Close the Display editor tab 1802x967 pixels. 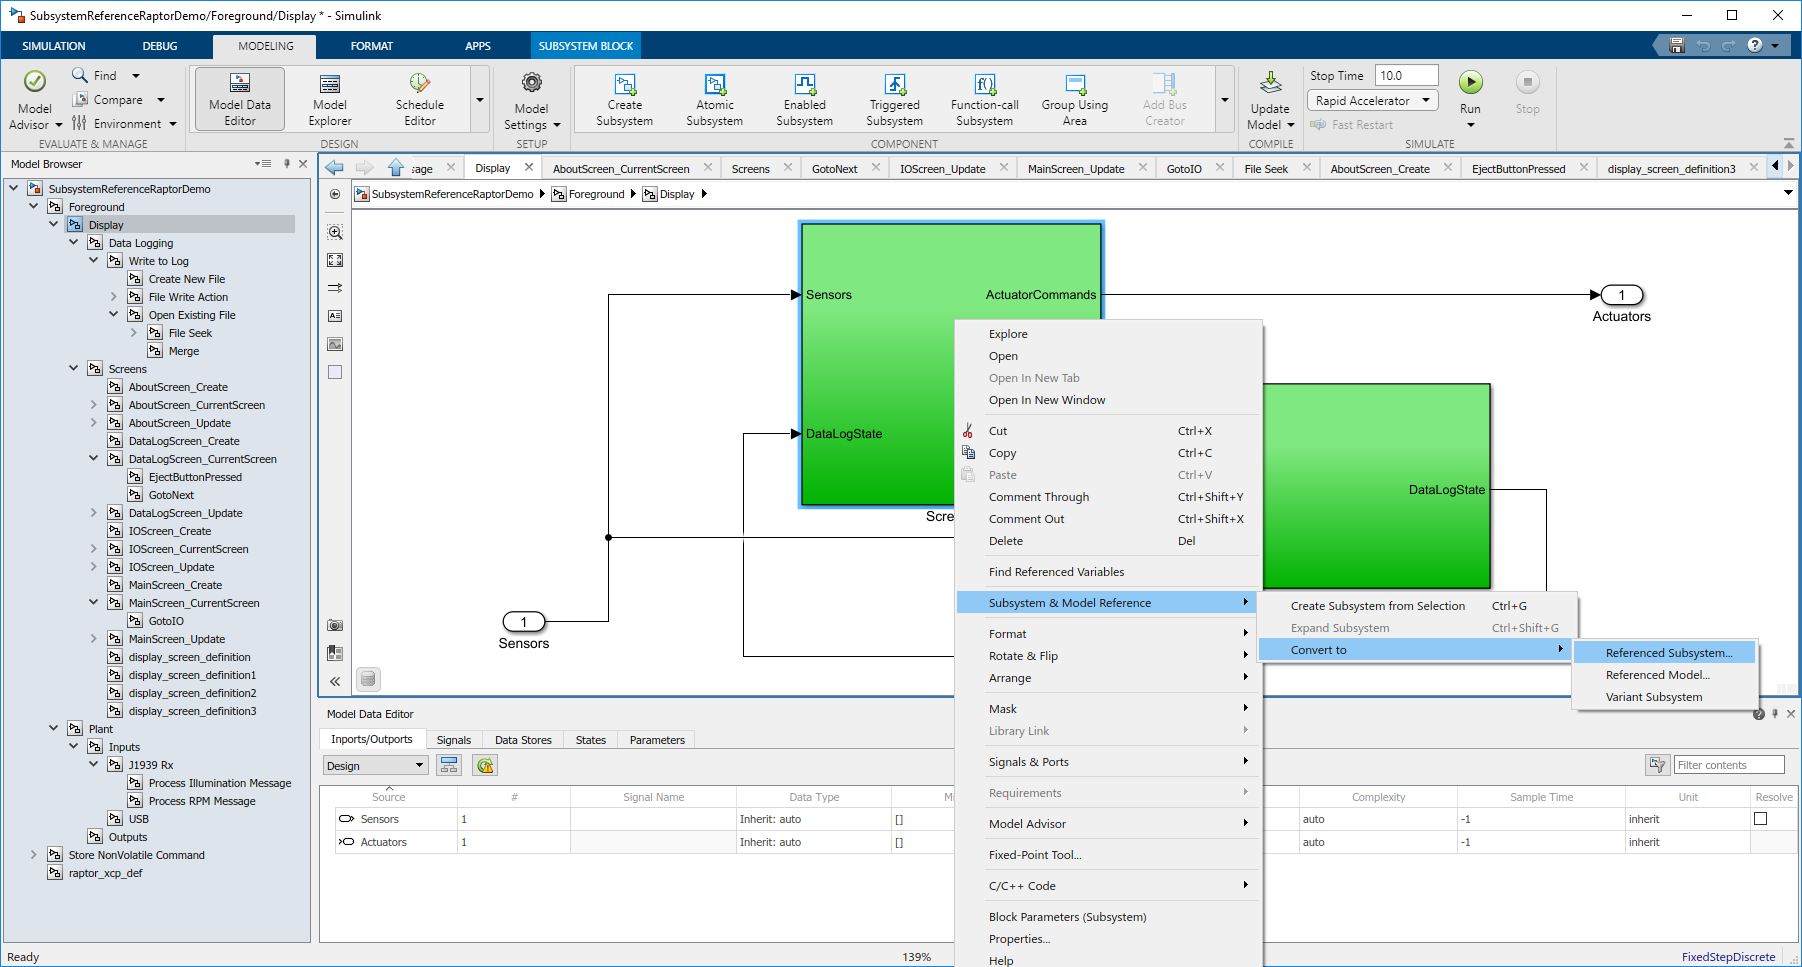coord(529,168)
